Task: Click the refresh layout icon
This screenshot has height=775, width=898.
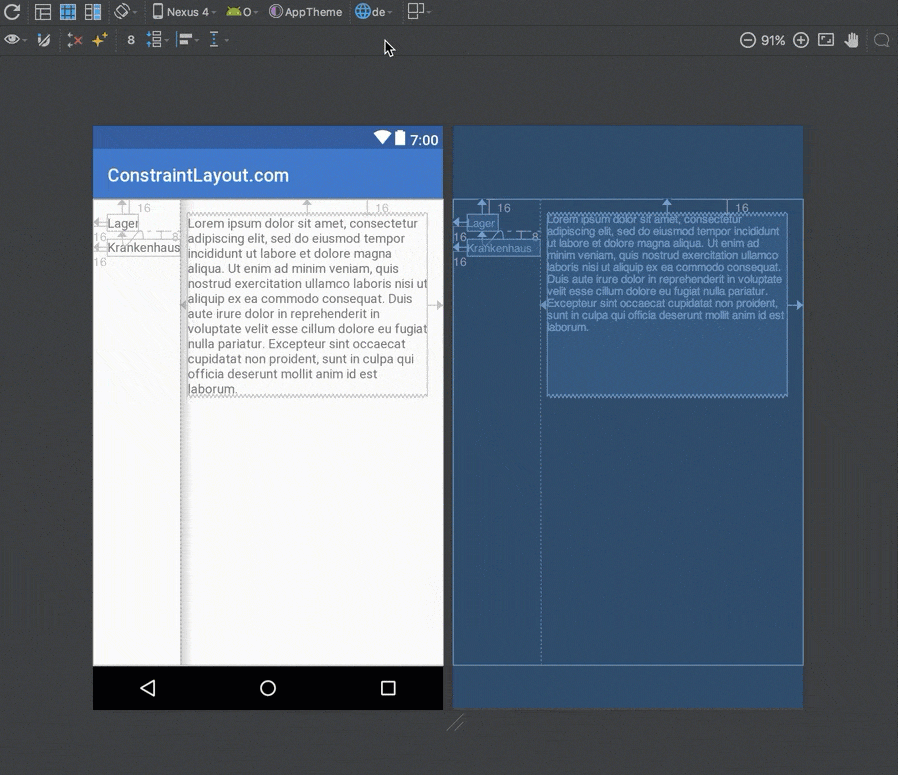Action: (12, 12)
